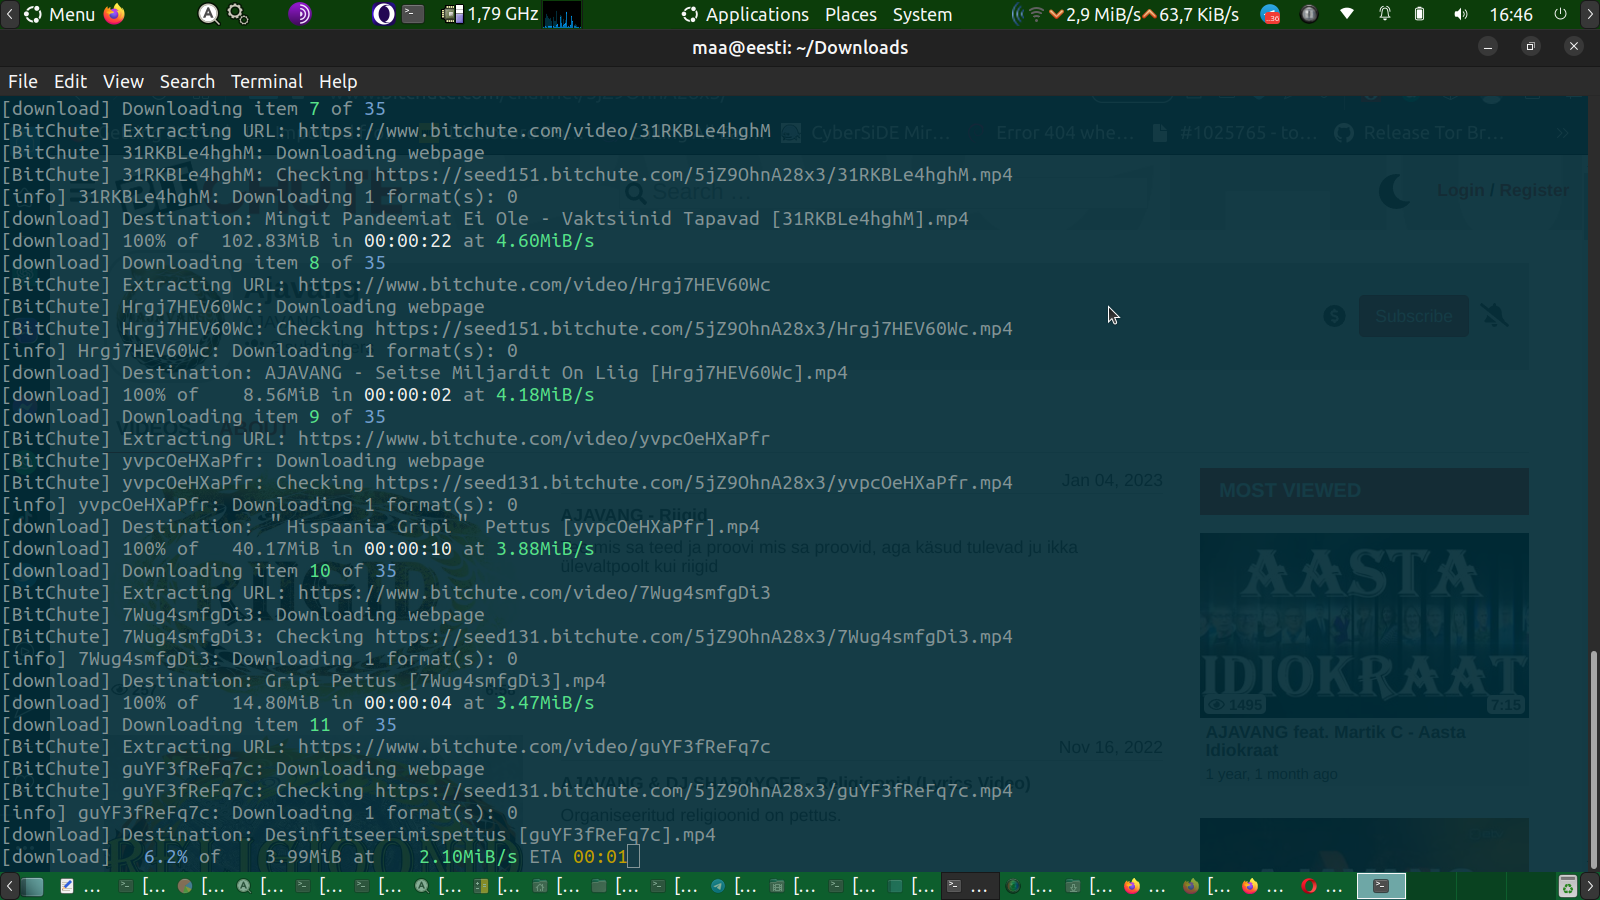
Task: Open the Terminal menu in menubar
Action: coord(266,81)
